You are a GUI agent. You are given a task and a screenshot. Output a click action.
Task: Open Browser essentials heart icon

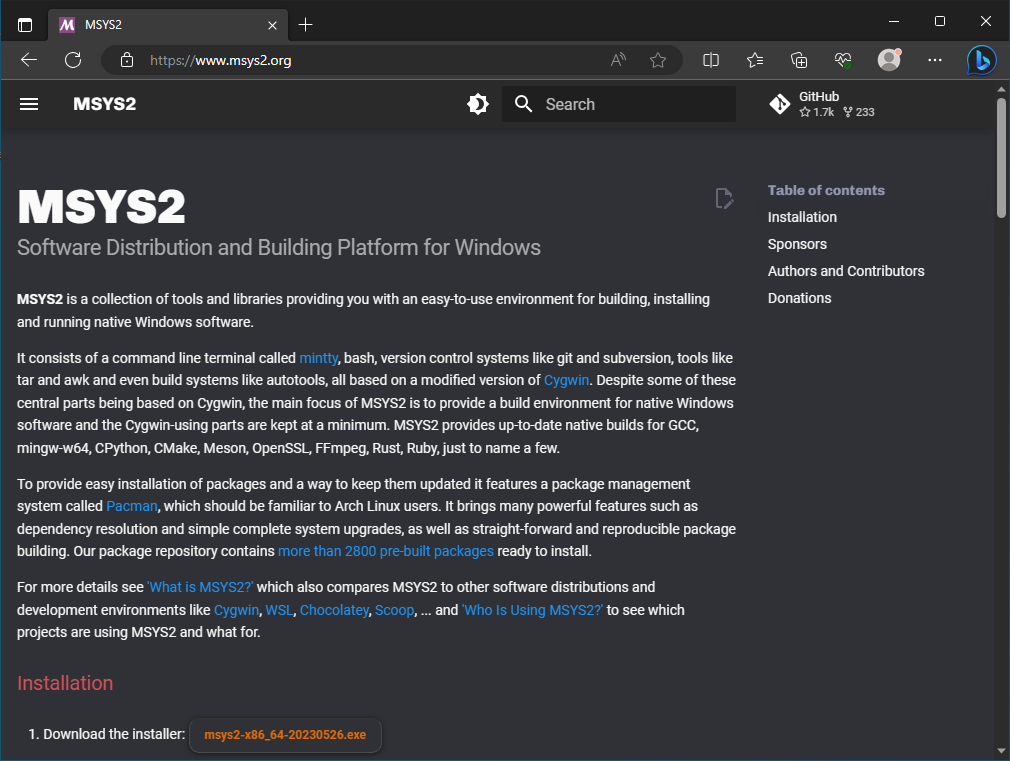[x=843, y=60]
